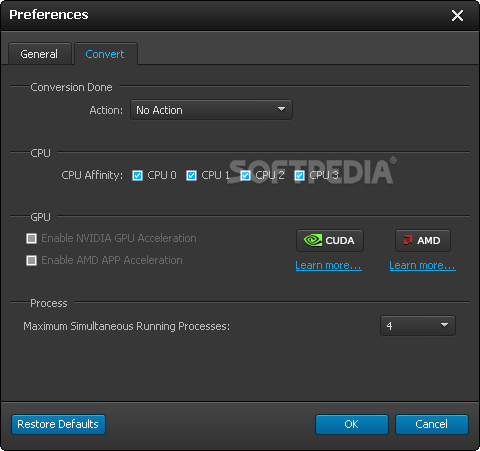The height and width of the screenshot is (451, 480).
Task: Click the Preferences window title
Action: [x=49, y=15]
